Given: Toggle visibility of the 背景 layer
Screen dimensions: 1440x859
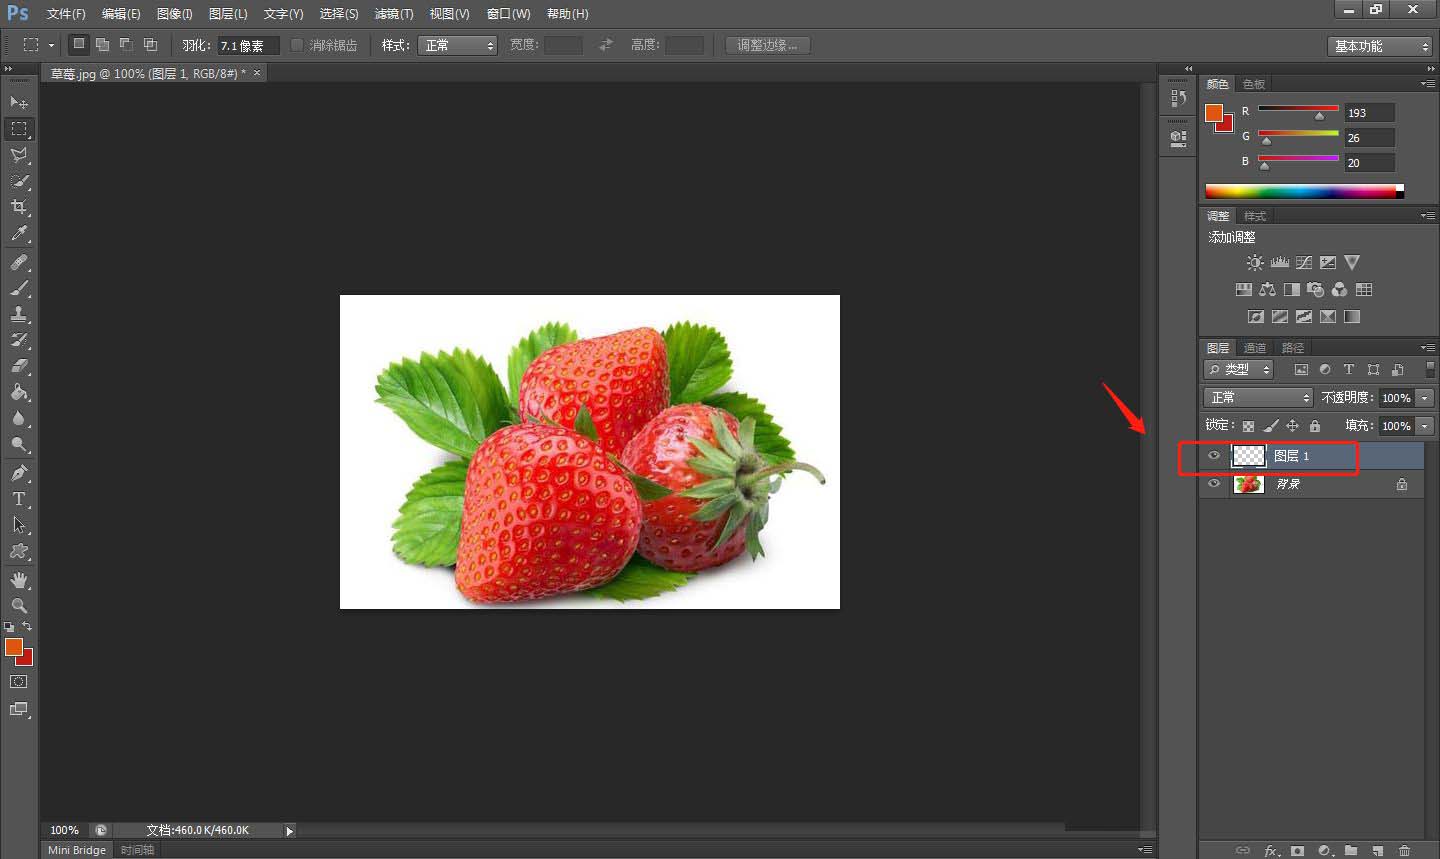Looking at the screenshot, I should [1214, 484].
